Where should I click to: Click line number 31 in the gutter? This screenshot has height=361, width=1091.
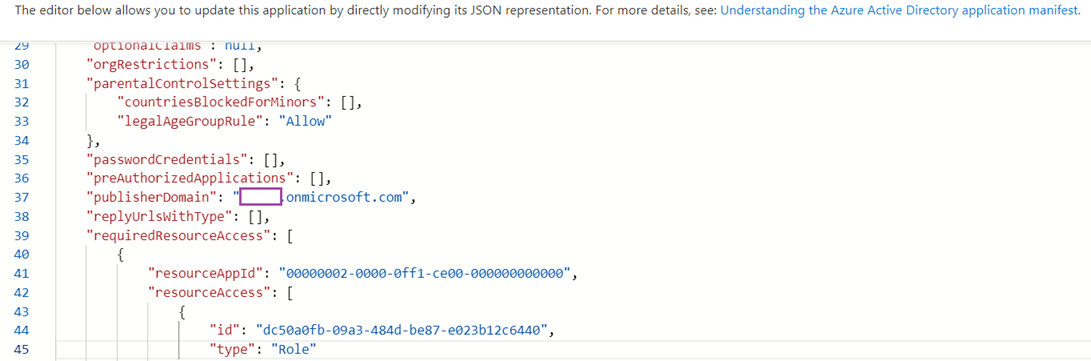(x=22, y=83)
